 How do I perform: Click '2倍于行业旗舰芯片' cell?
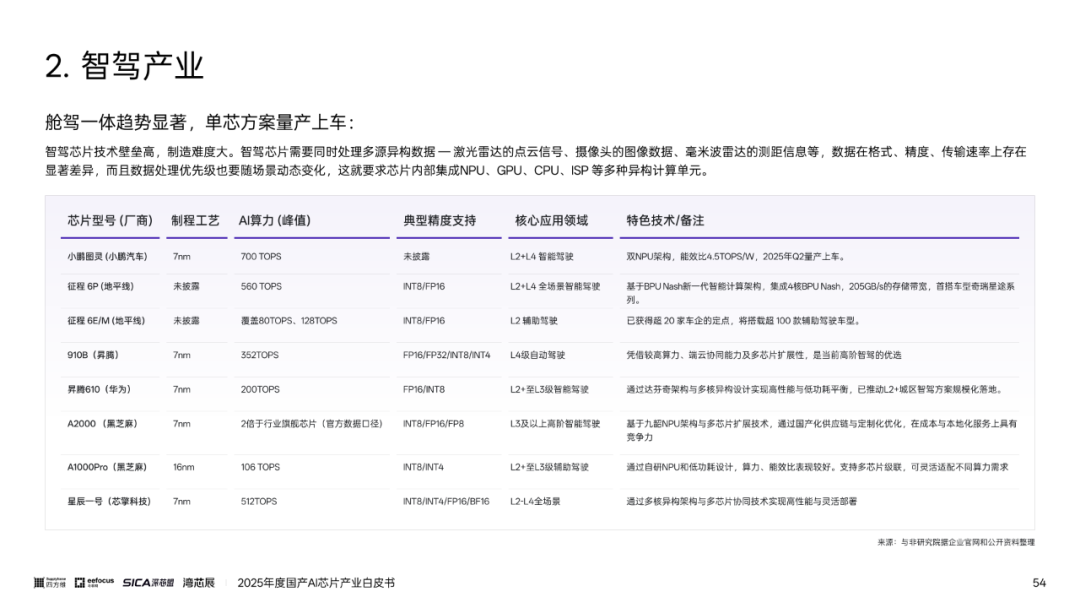(311, 423)
